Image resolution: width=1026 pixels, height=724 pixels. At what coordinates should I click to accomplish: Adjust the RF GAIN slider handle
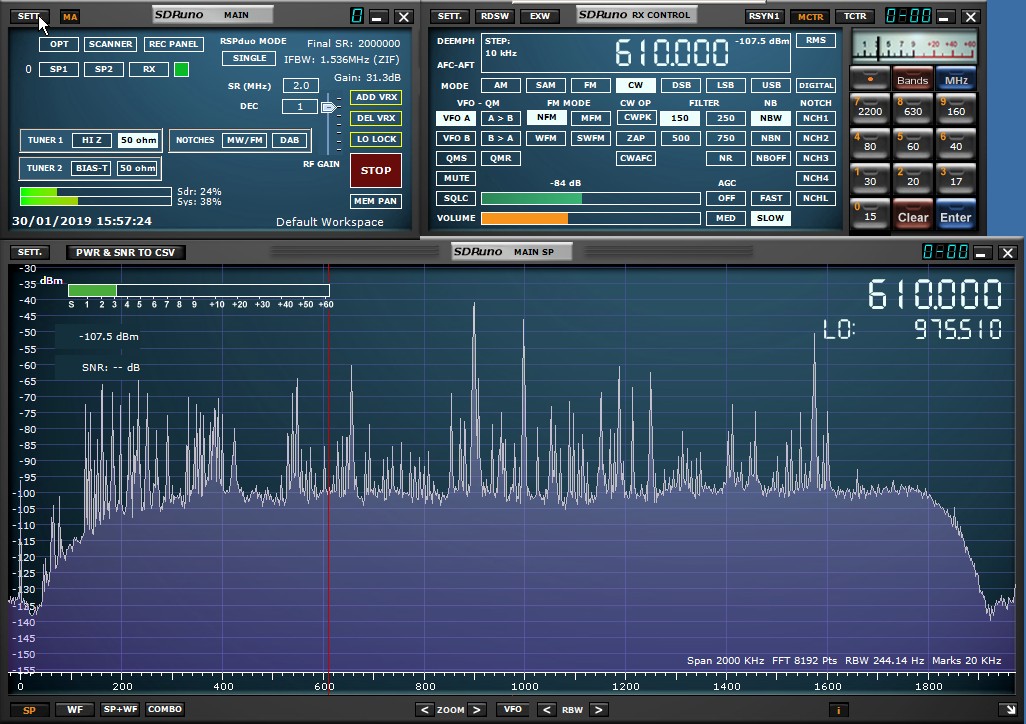pos(328,107)
